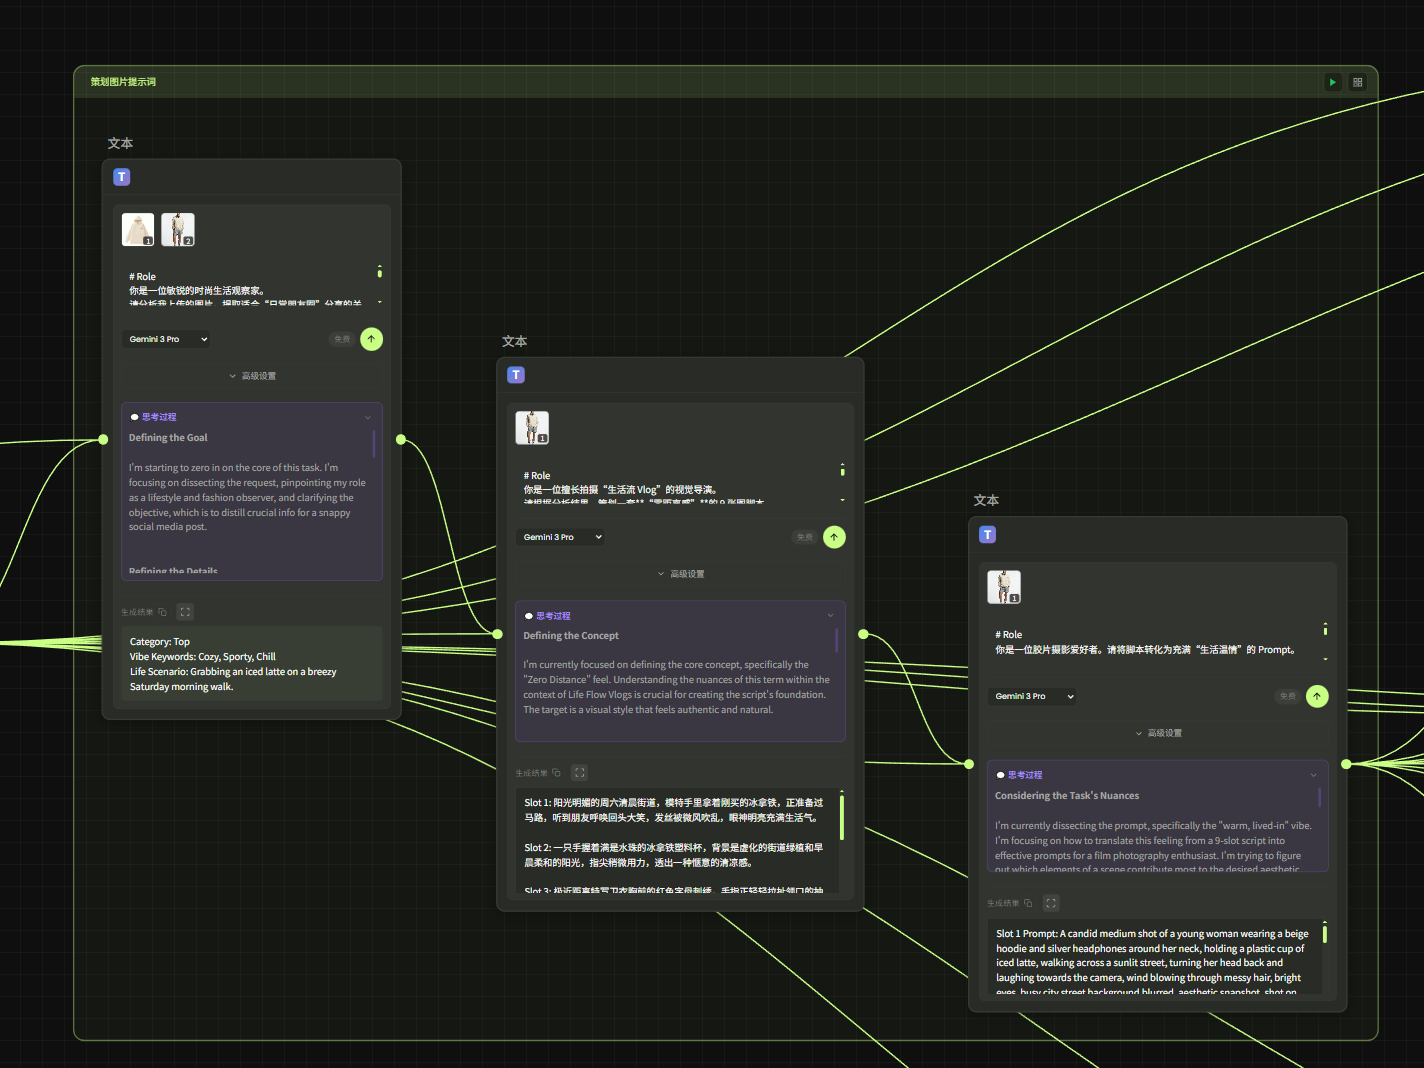Select the hoodie thumbnail numbered 1 in left node
The height and width of the screenshot is (1068, 1424).
(138, 229)
